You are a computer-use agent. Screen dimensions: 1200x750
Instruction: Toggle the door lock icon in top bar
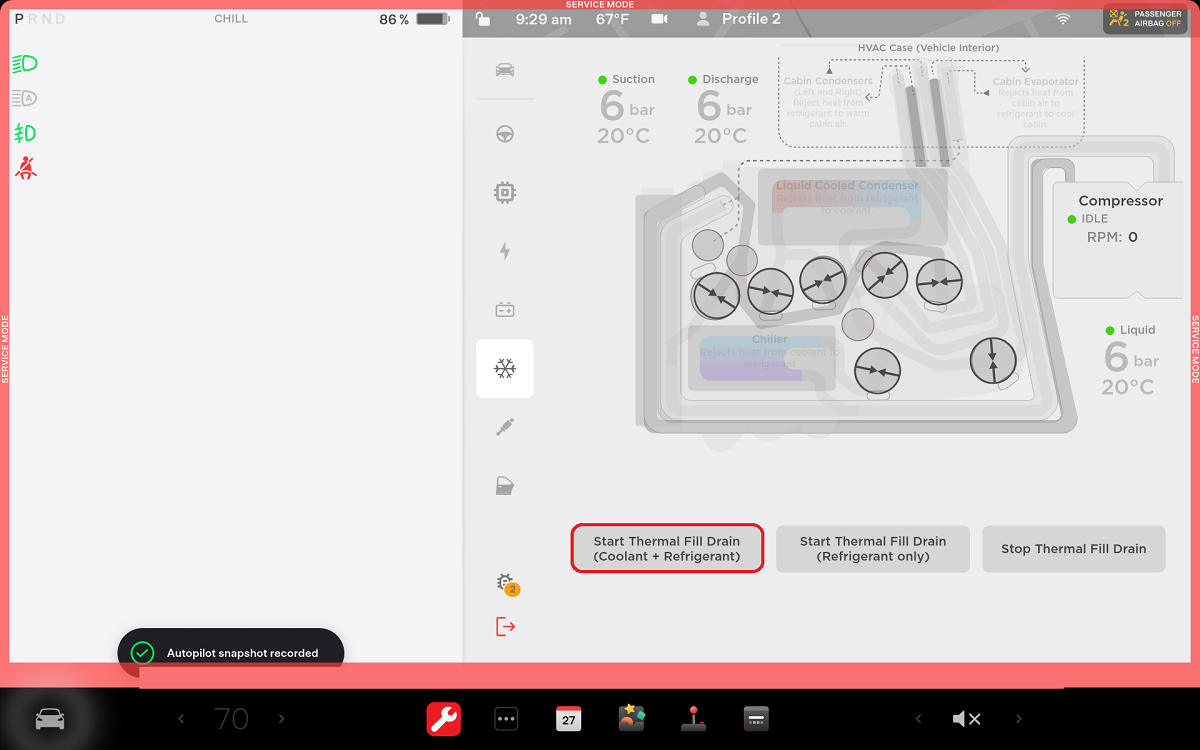483,19
